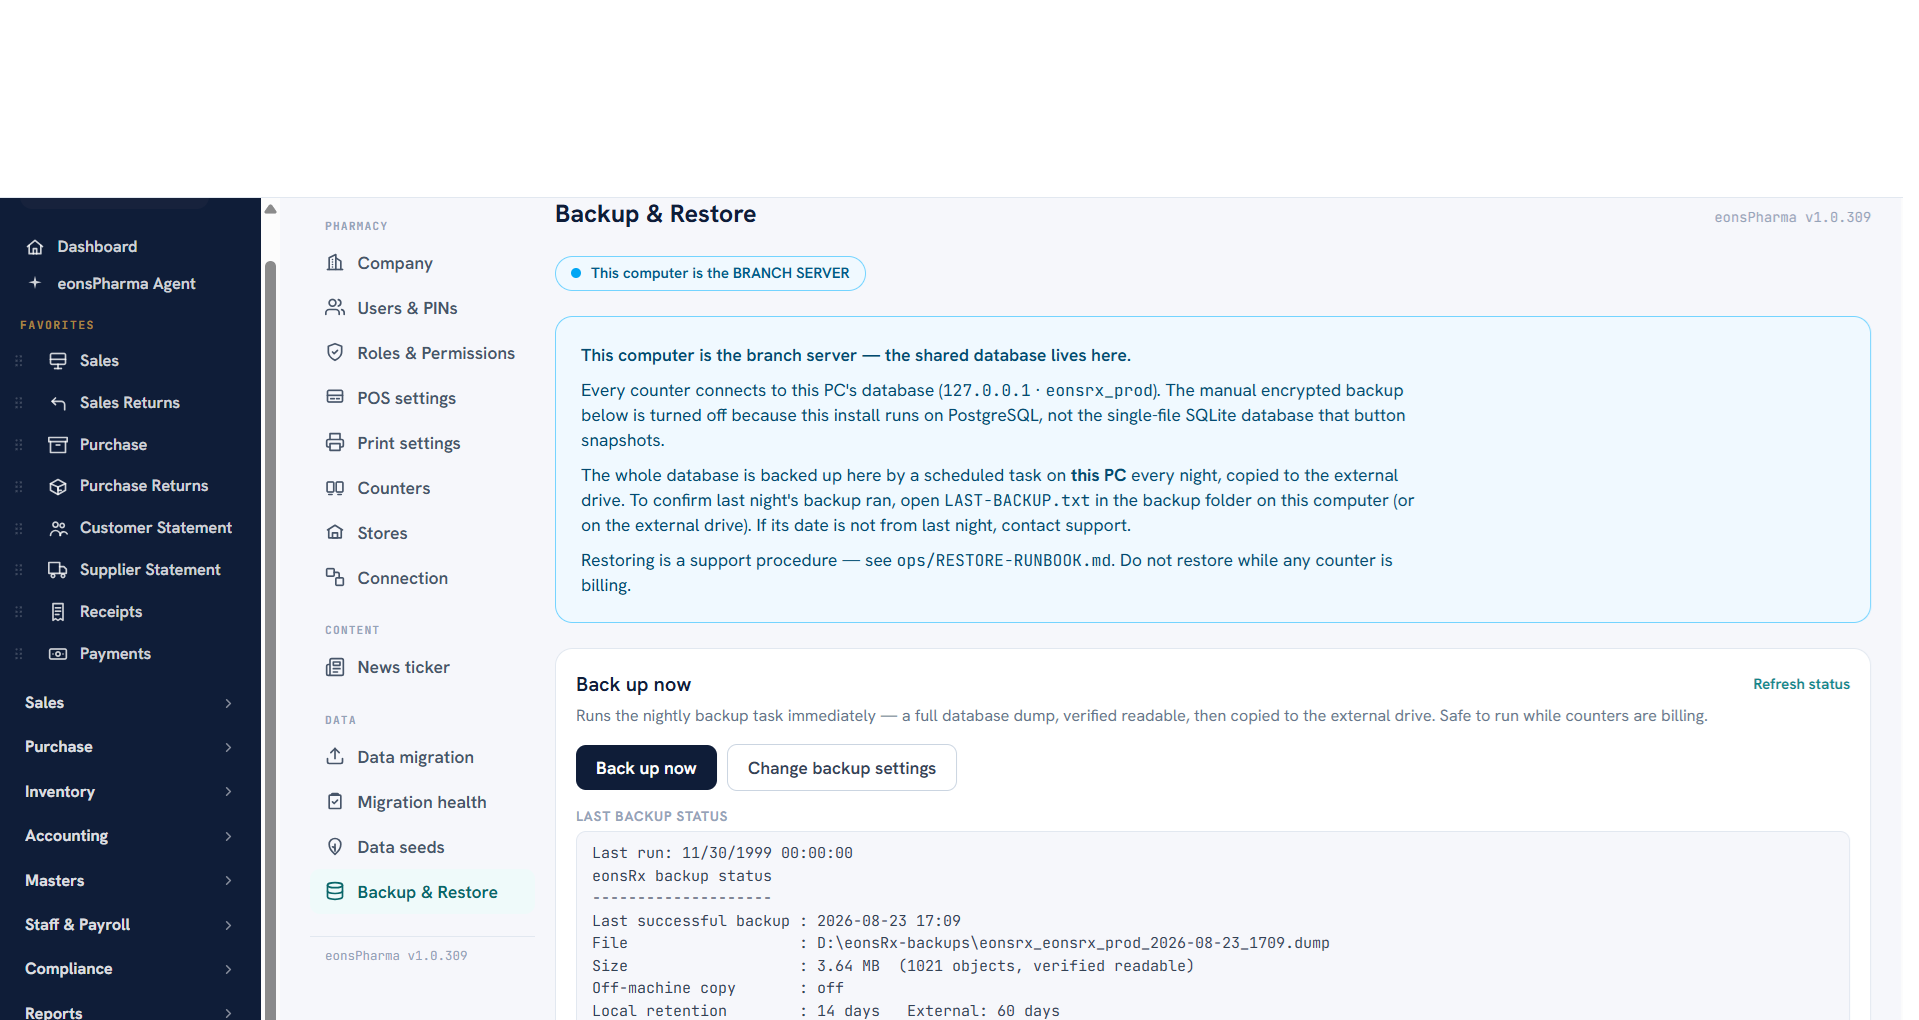The image size is (1919, 1020).
Task: Click the Connection network icon
Action: (335, 578)
